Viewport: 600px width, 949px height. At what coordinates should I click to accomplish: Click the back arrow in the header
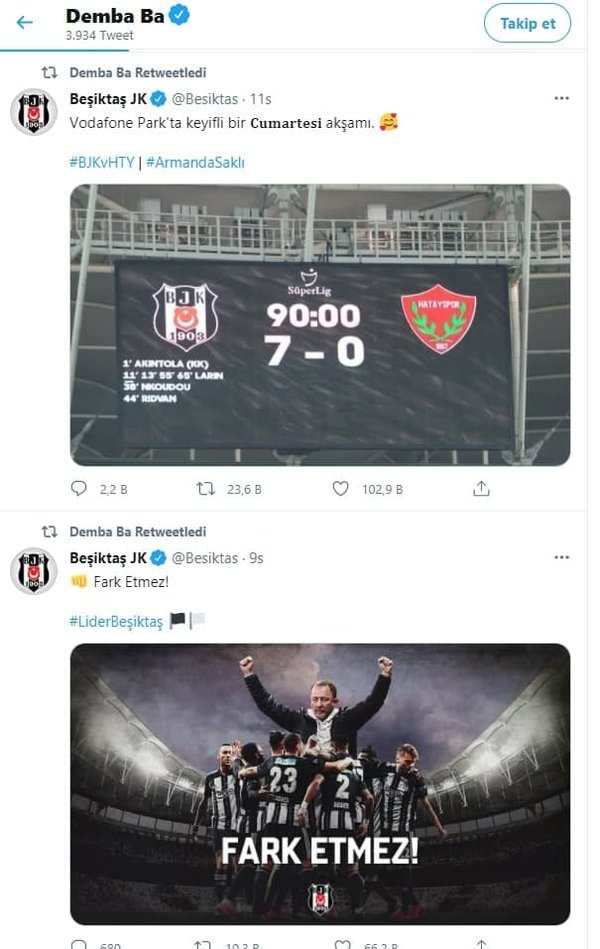[x=25, y=22]
